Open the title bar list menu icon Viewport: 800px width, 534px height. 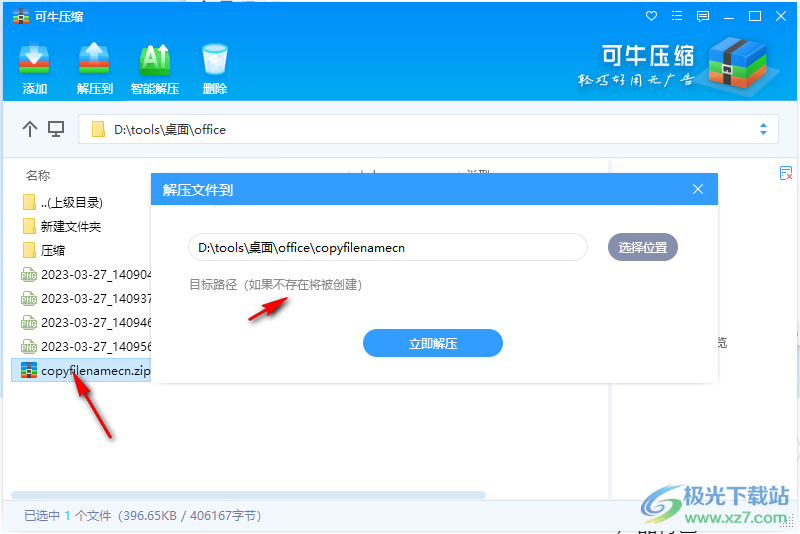pos(677,16)
